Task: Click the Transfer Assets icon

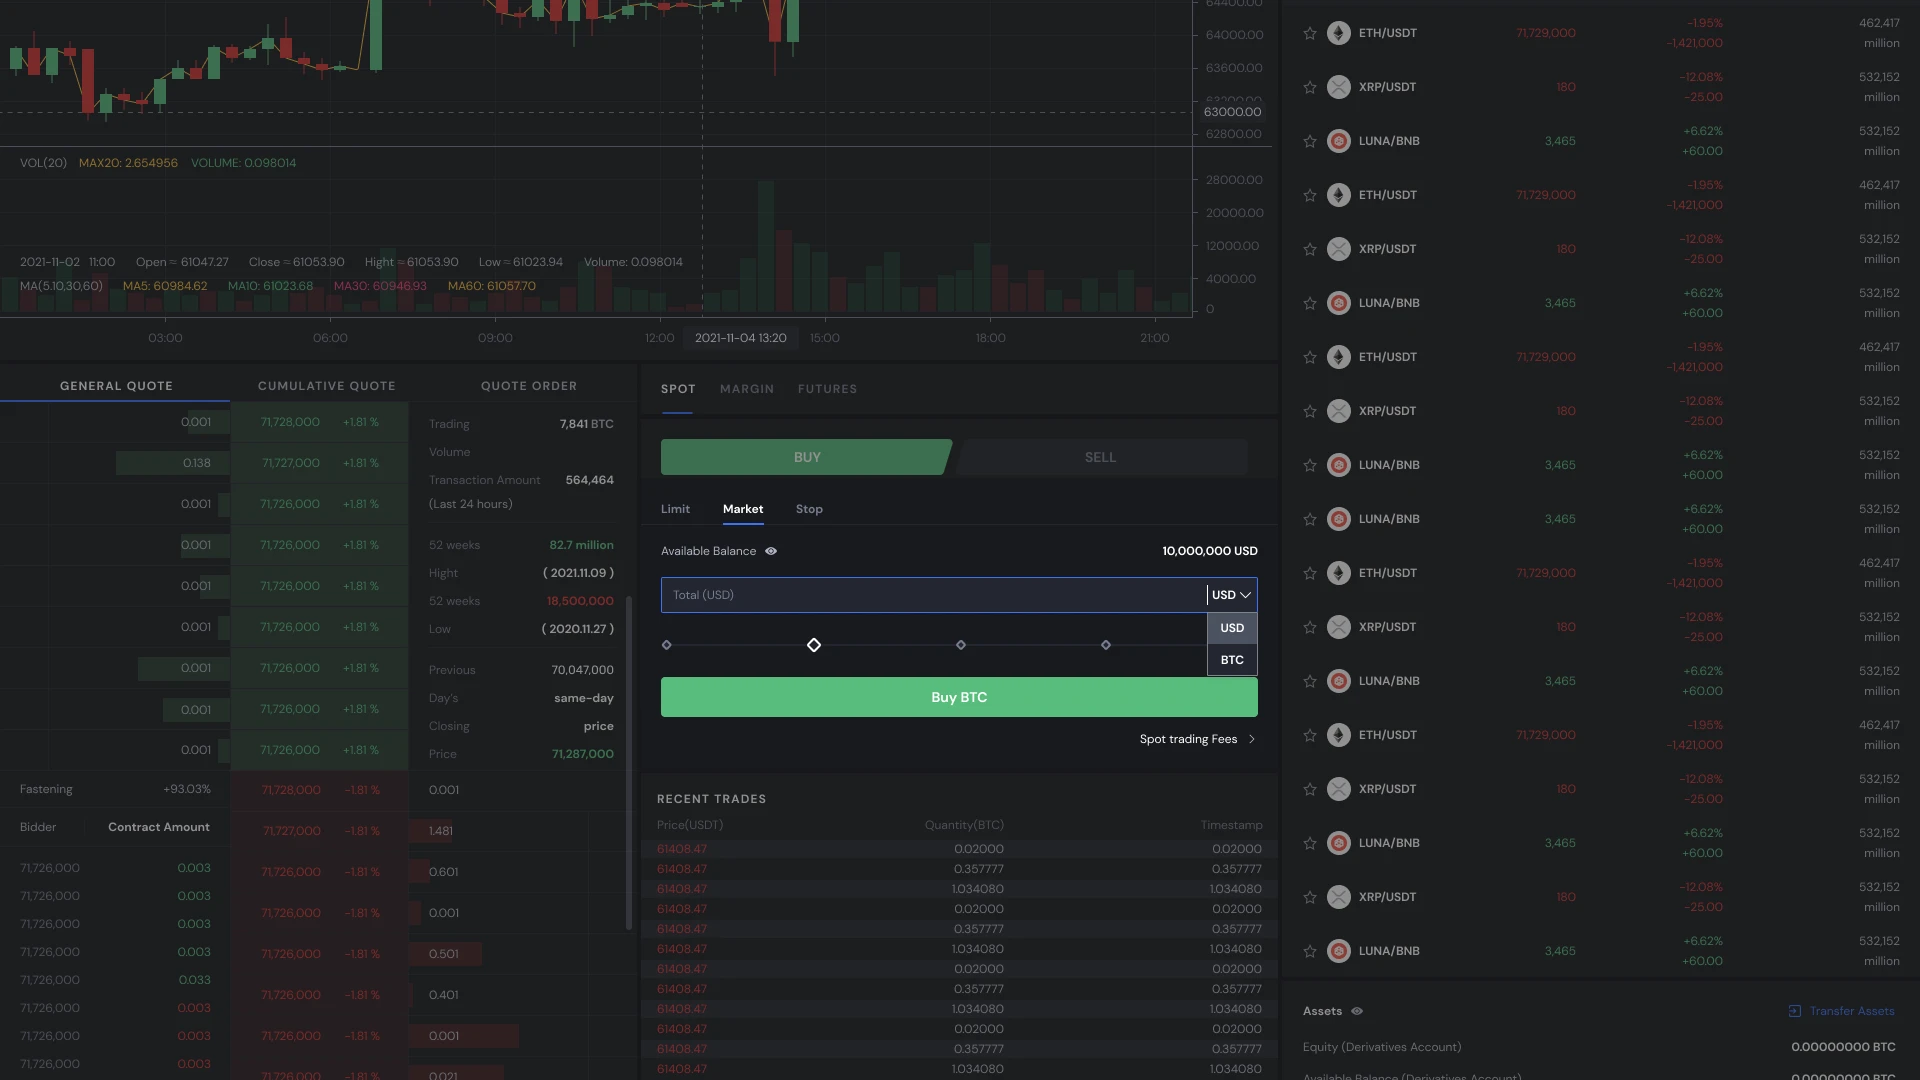Action: tap(1795, 1011)
